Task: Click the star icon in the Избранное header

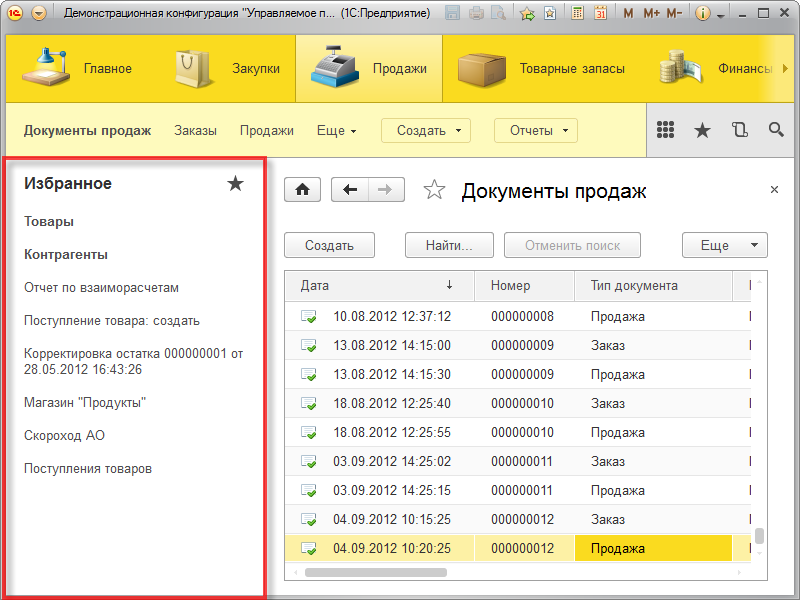Action: click(x=236, y=183)
